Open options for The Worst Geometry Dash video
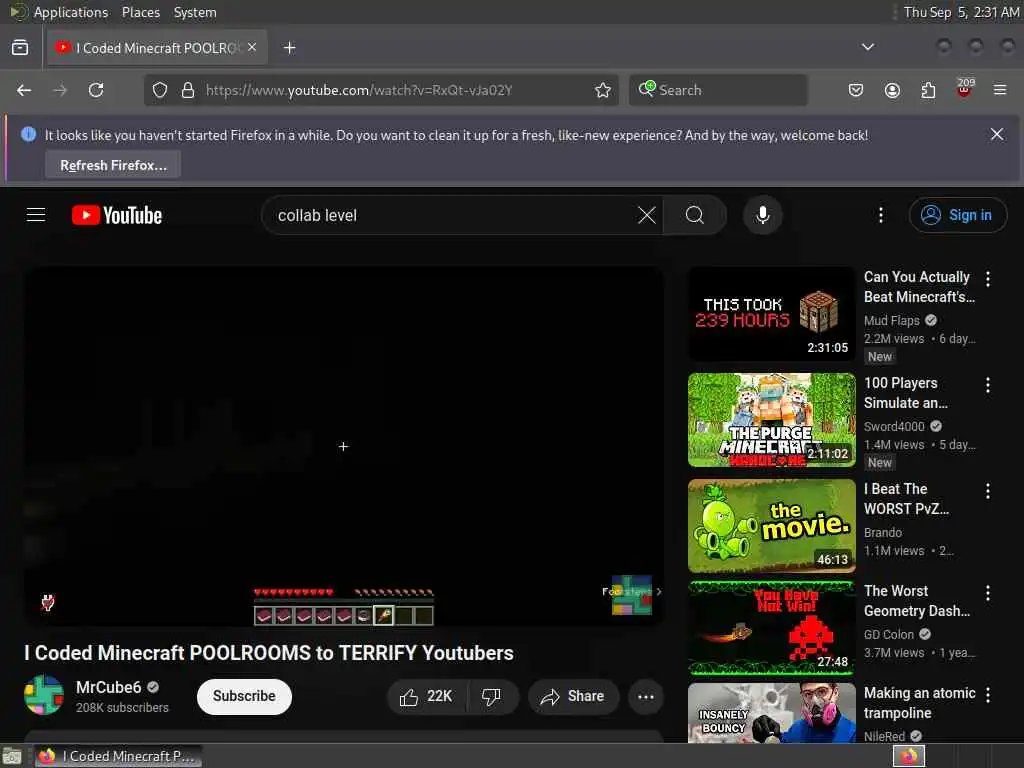Screen dimensions: 1024x768 click(x=987, y=593)
